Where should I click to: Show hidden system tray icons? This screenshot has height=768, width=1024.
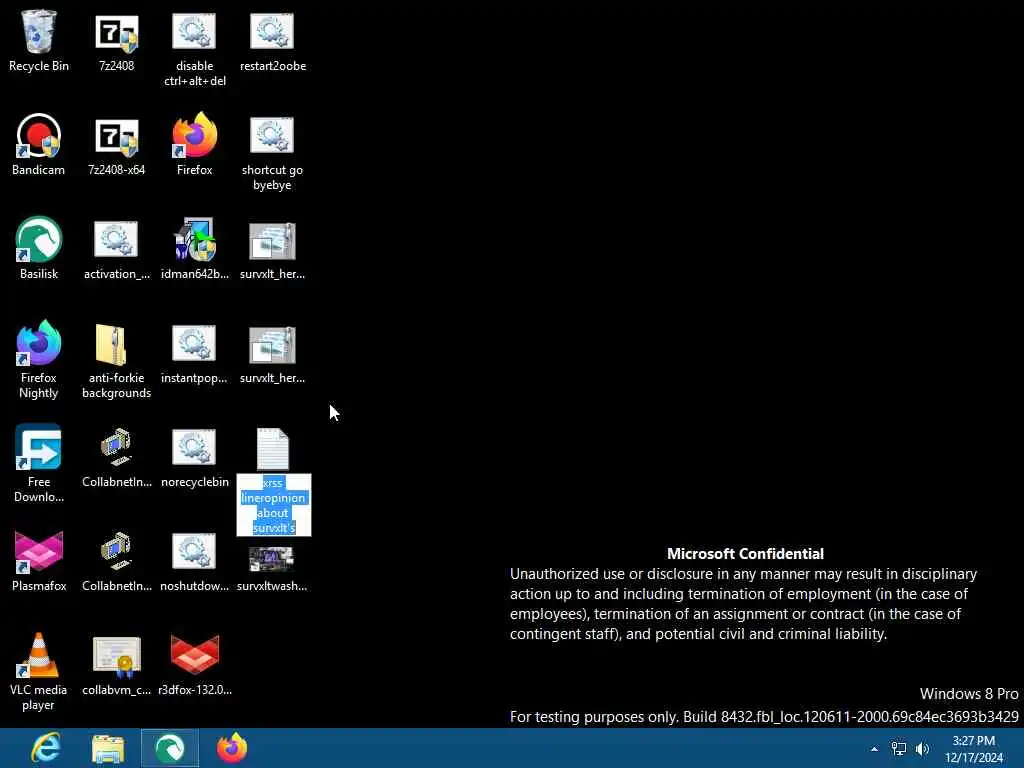pyautogui.click(x=874, y=749)
